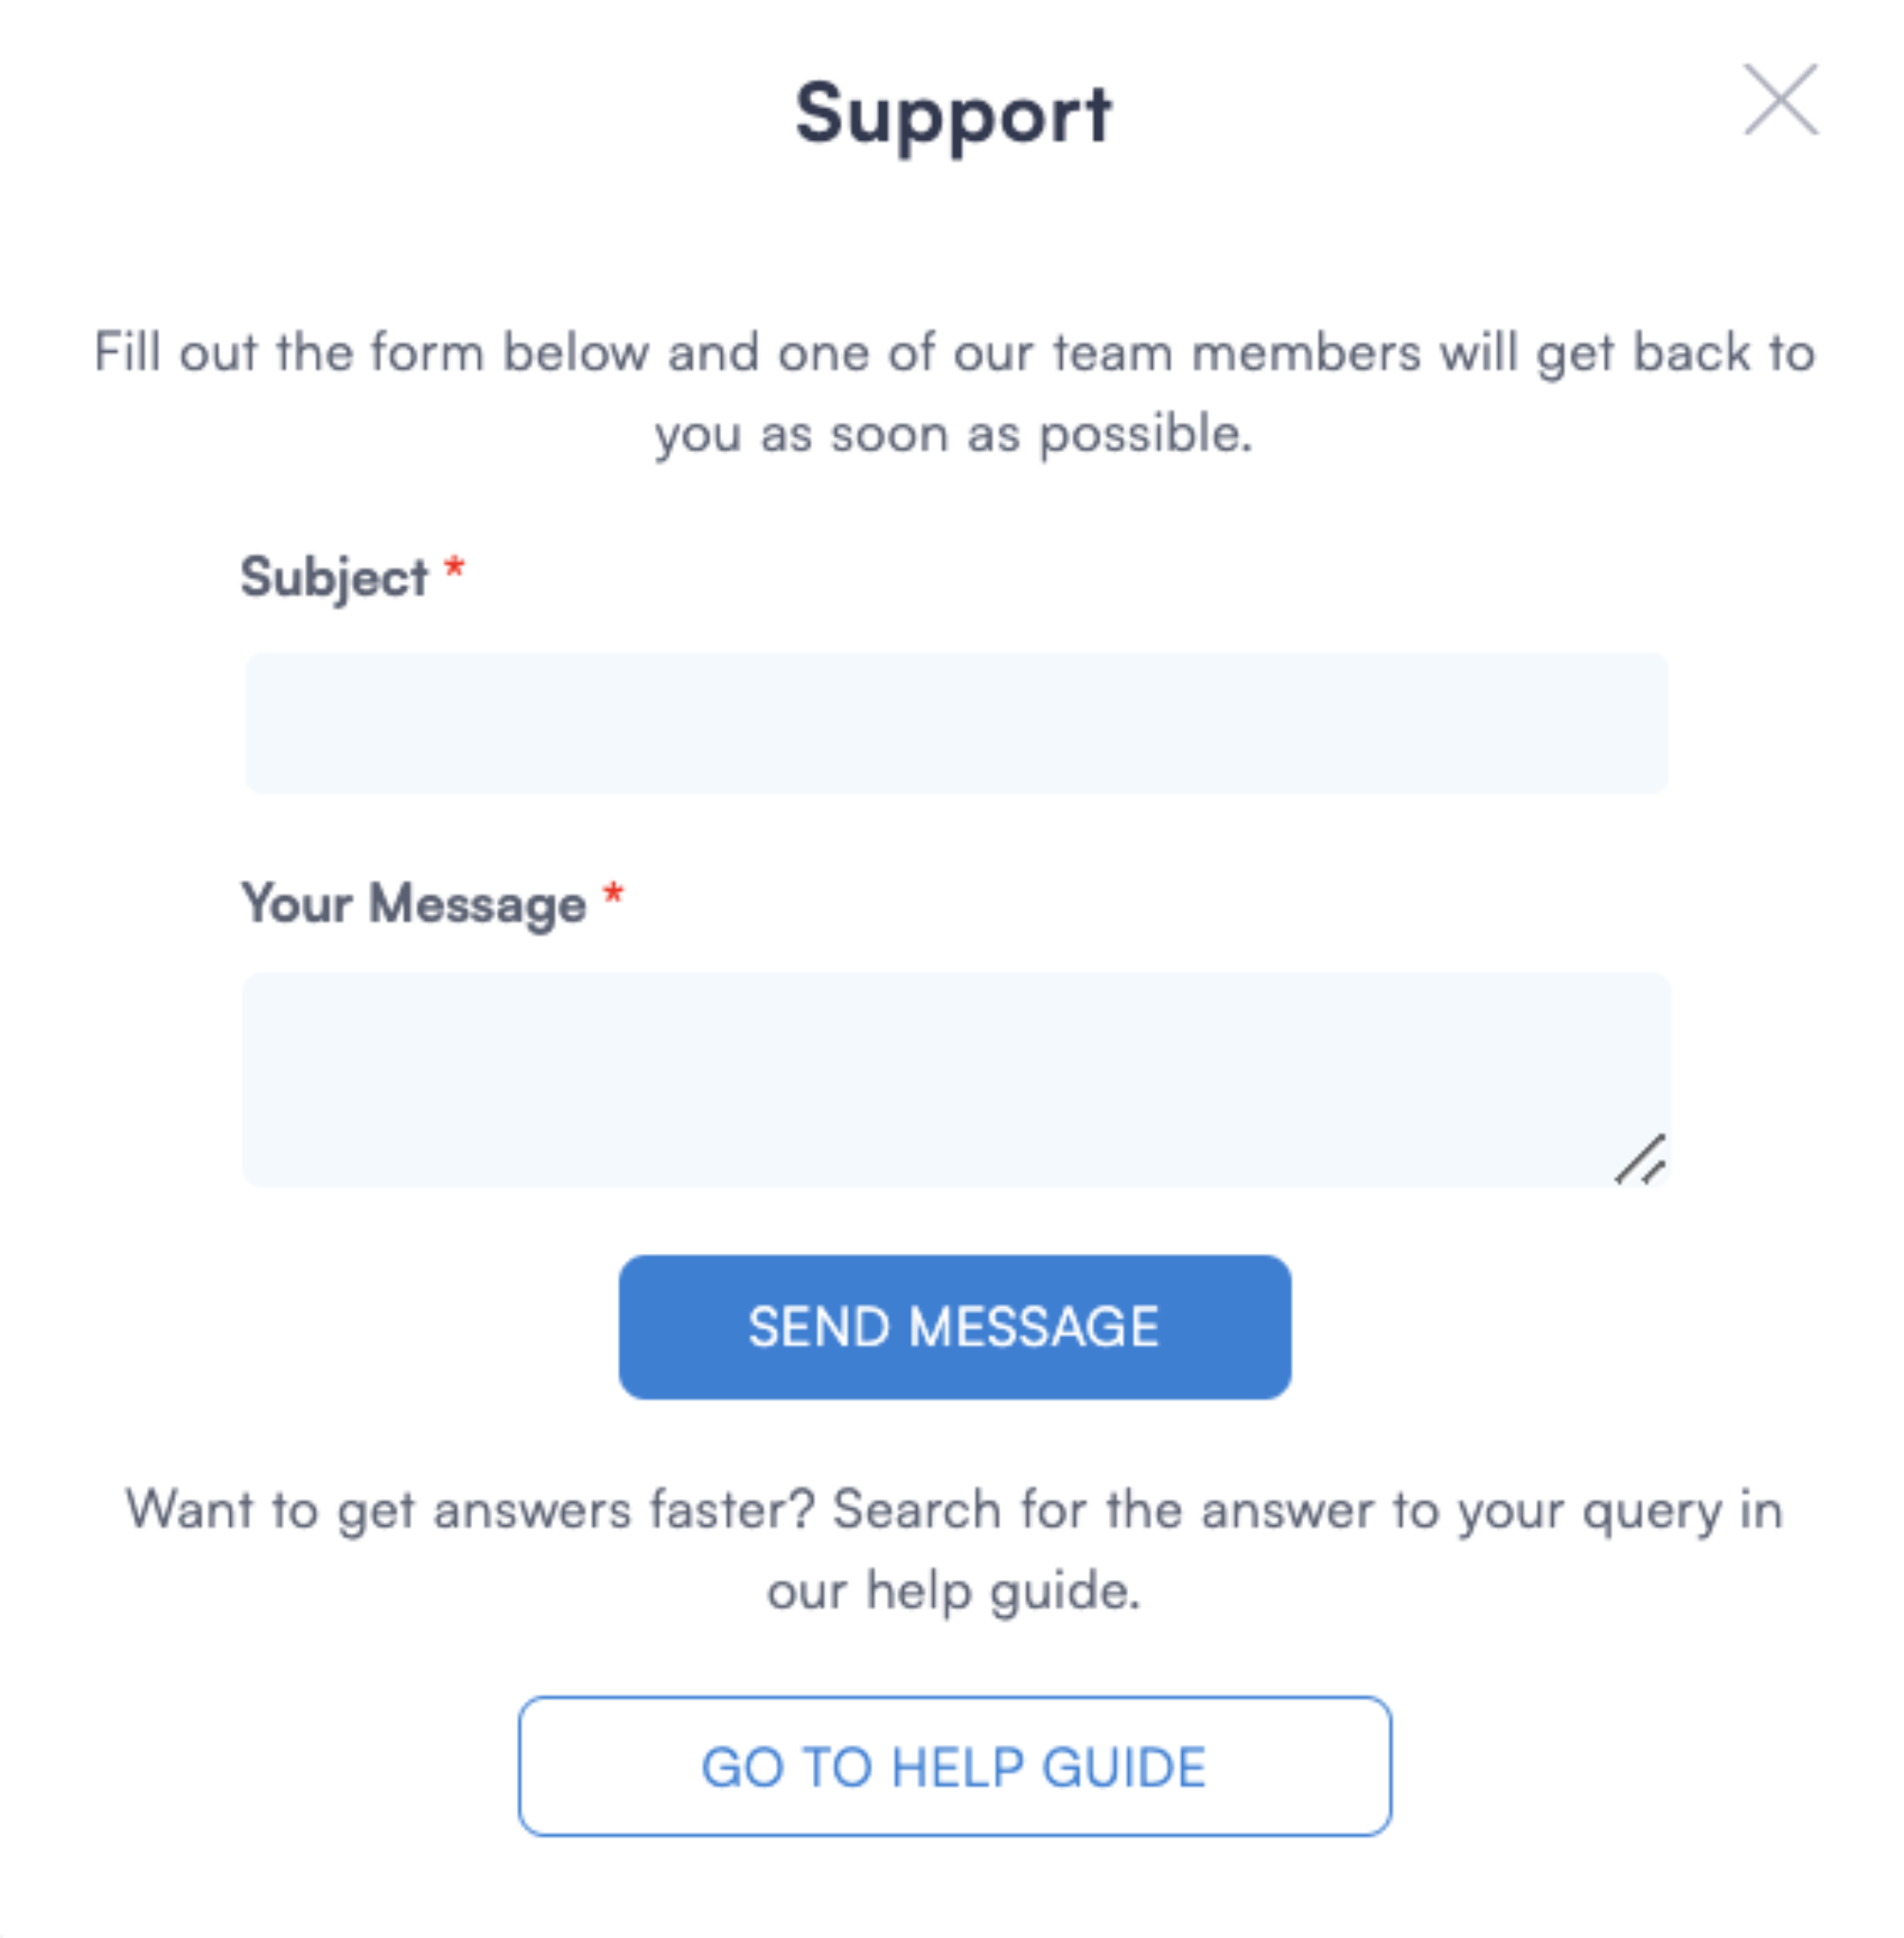Select the Support dialog heading

[x=953, y=115]
